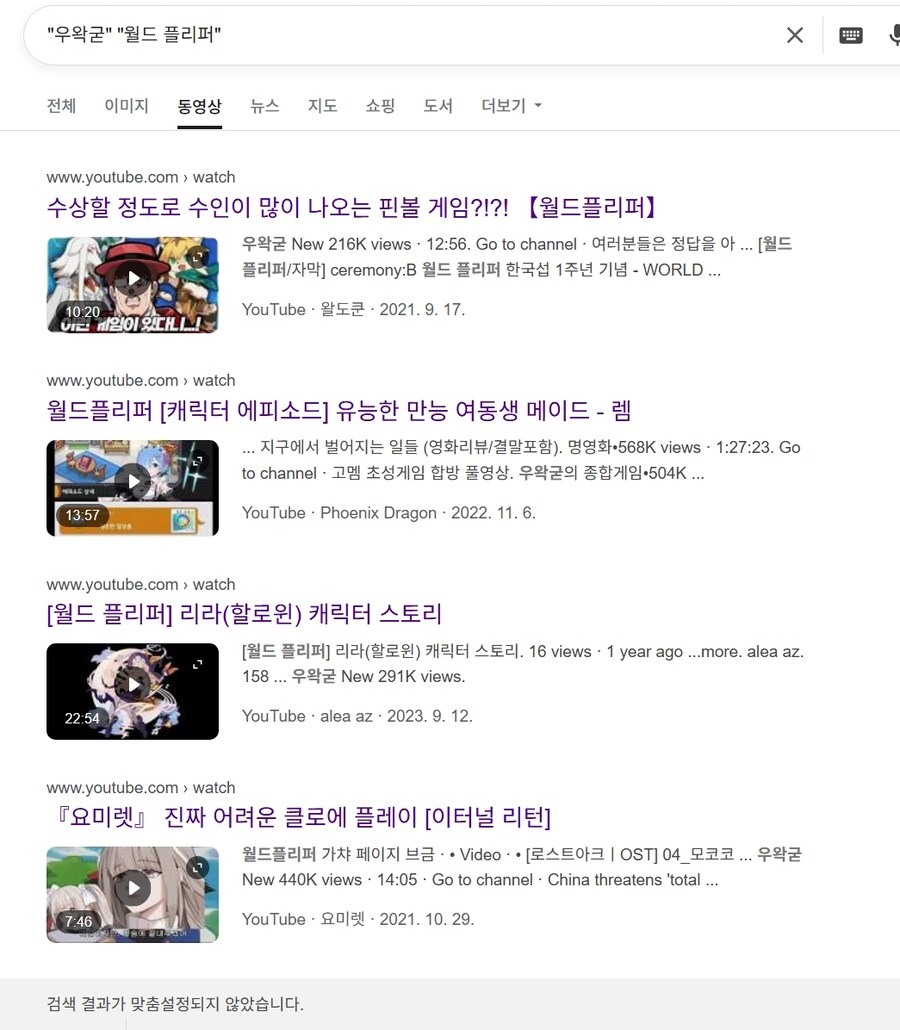
Task: Switch to the 전체 tab
Action: coord(61,106)
